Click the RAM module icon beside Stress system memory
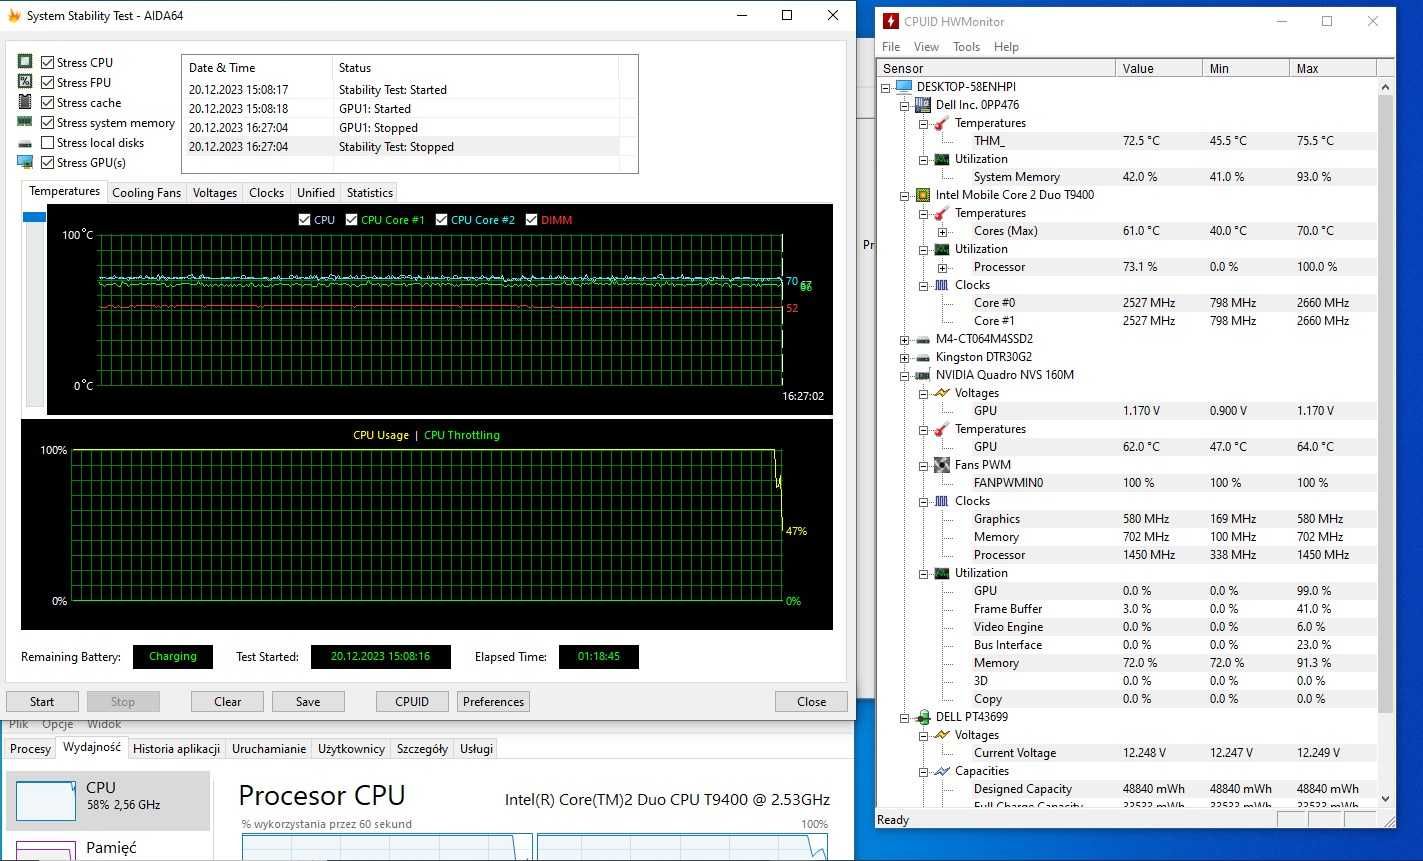Viewport: 1423px width, 861px height. click(25, 122)
